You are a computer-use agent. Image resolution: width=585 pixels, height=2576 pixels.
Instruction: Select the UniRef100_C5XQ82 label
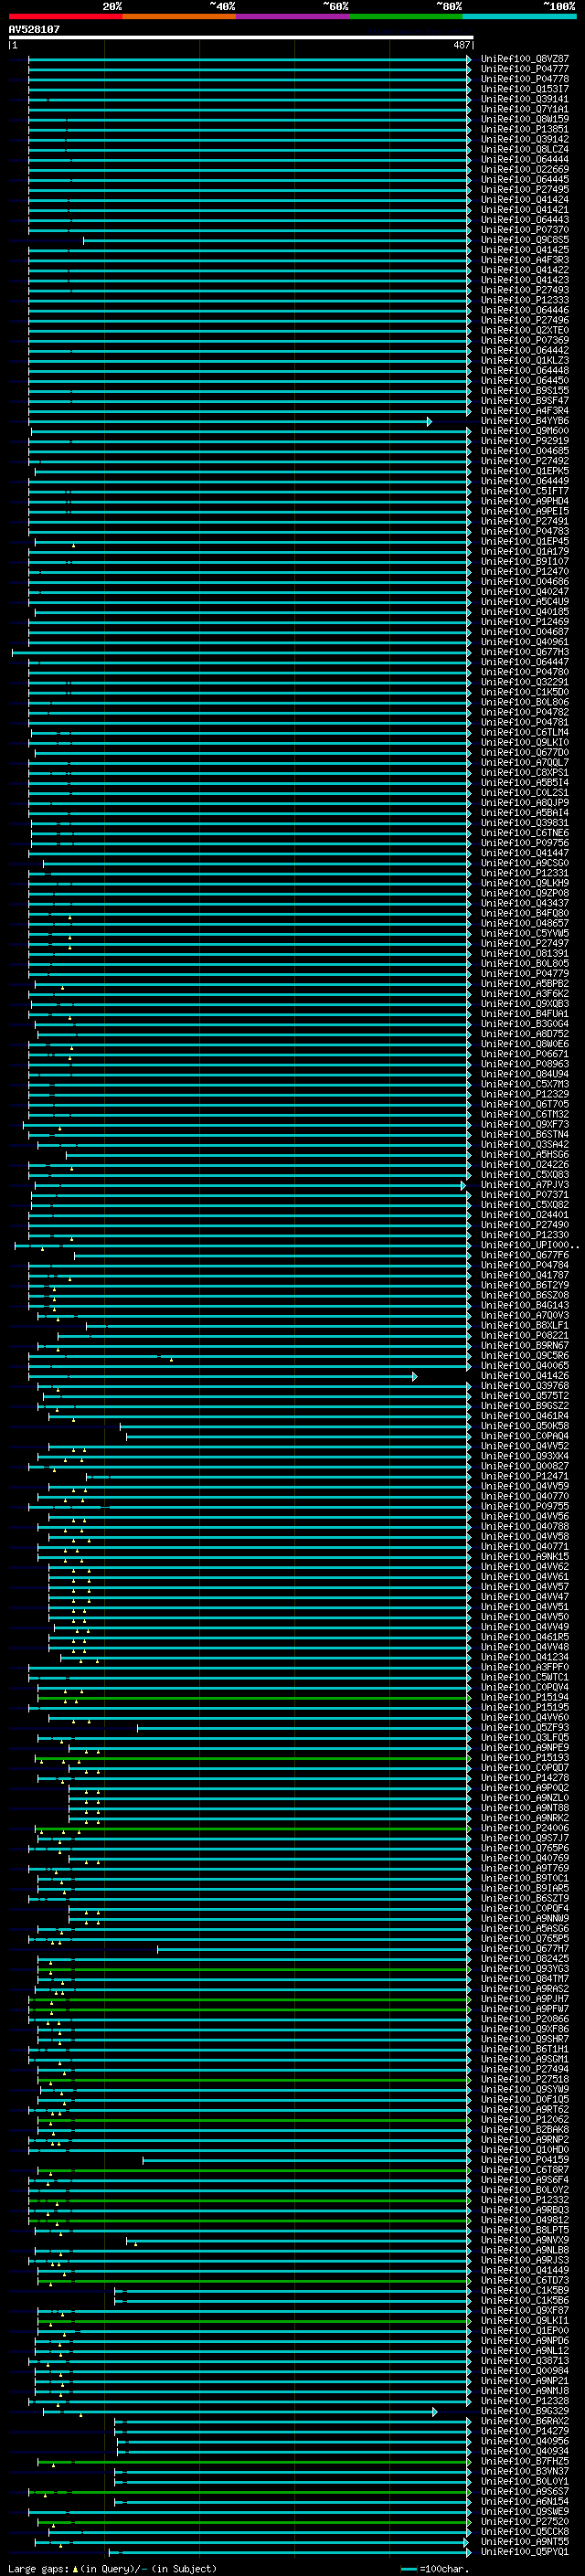click(x=524, y=1205)
